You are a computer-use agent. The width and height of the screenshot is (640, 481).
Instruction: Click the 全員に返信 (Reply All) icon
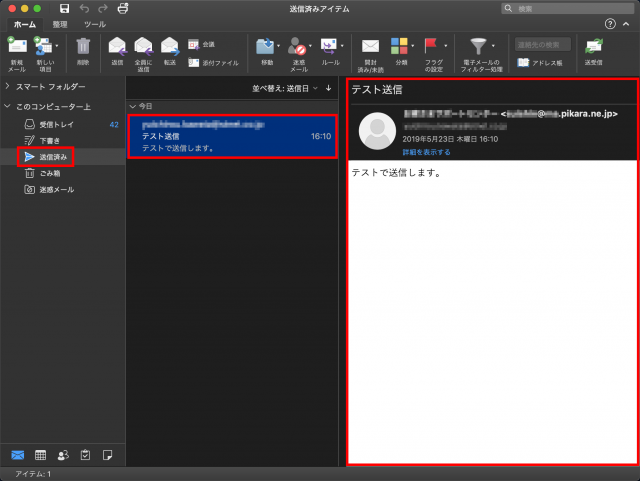tap(143, 47)
